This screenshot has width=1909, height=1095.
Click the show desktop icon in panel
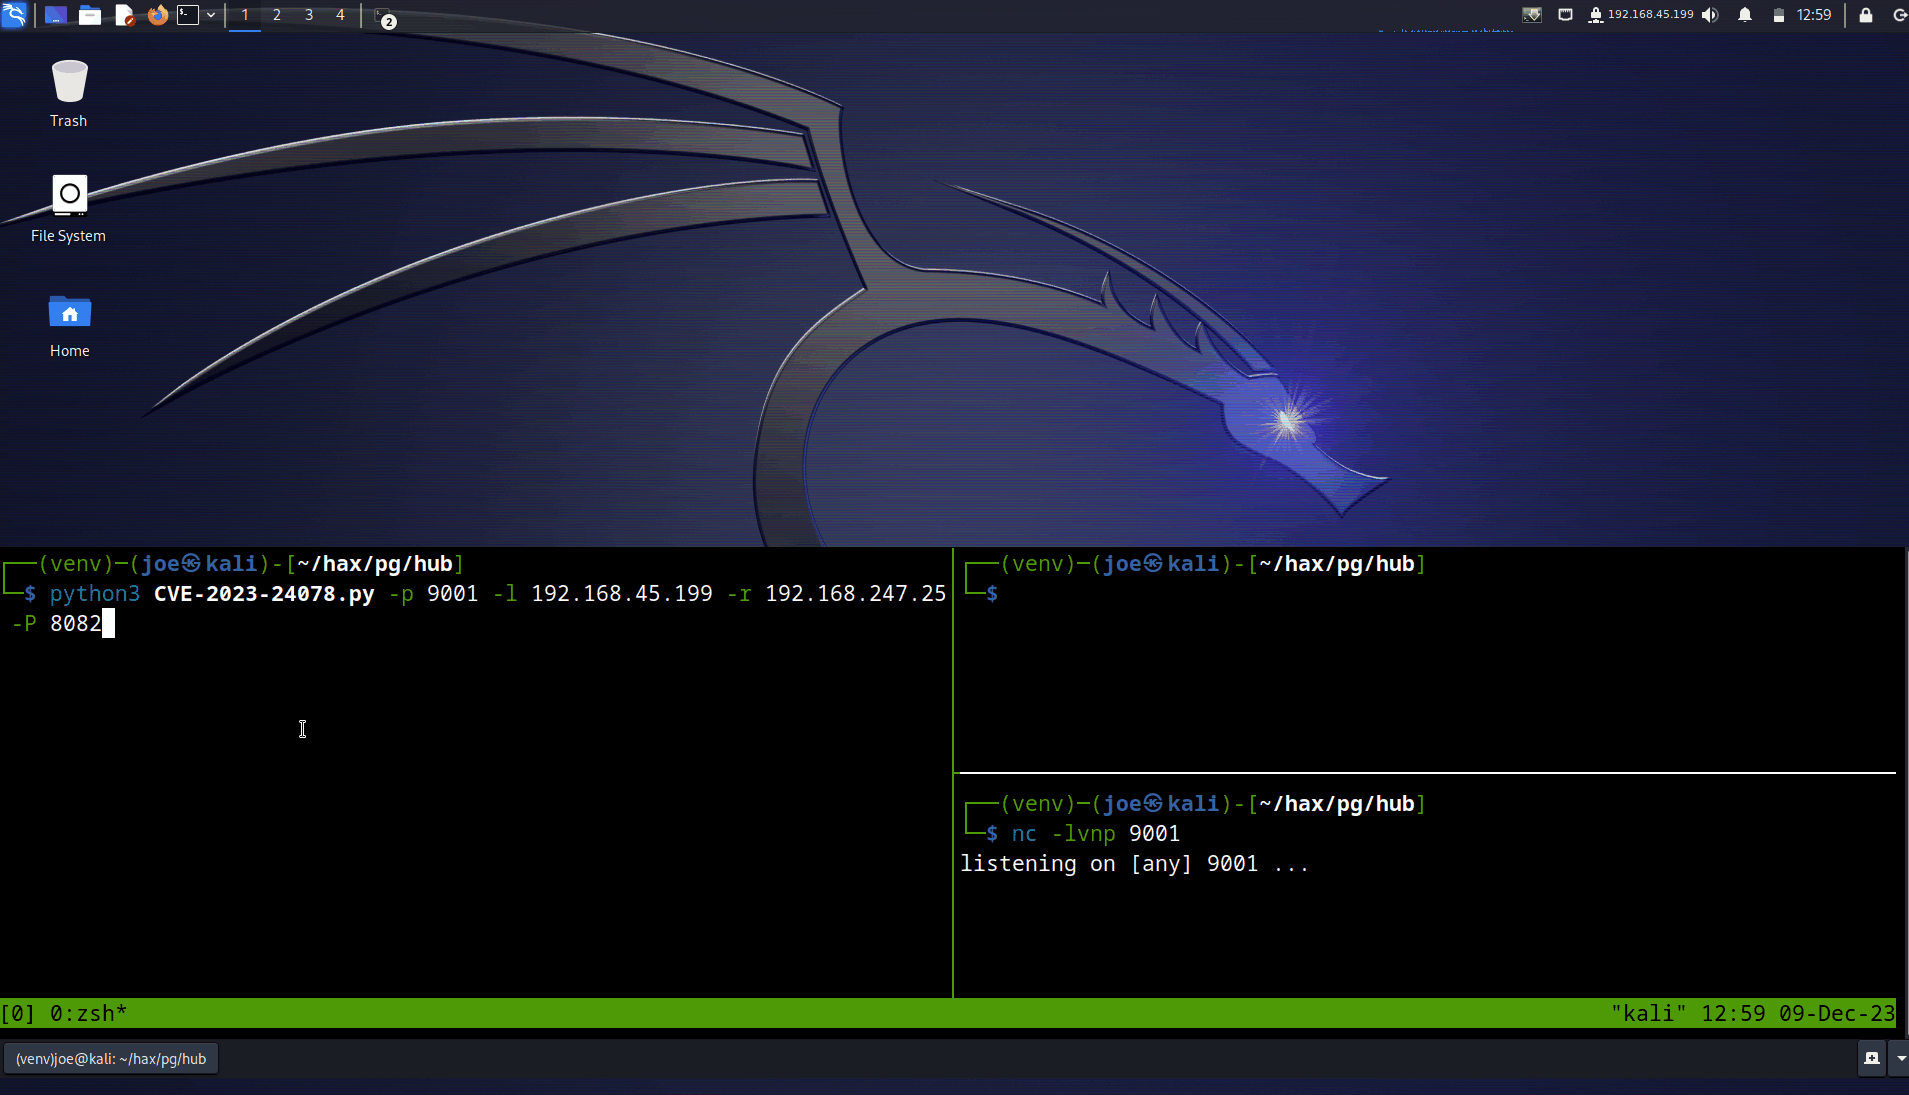click(56, 15)
